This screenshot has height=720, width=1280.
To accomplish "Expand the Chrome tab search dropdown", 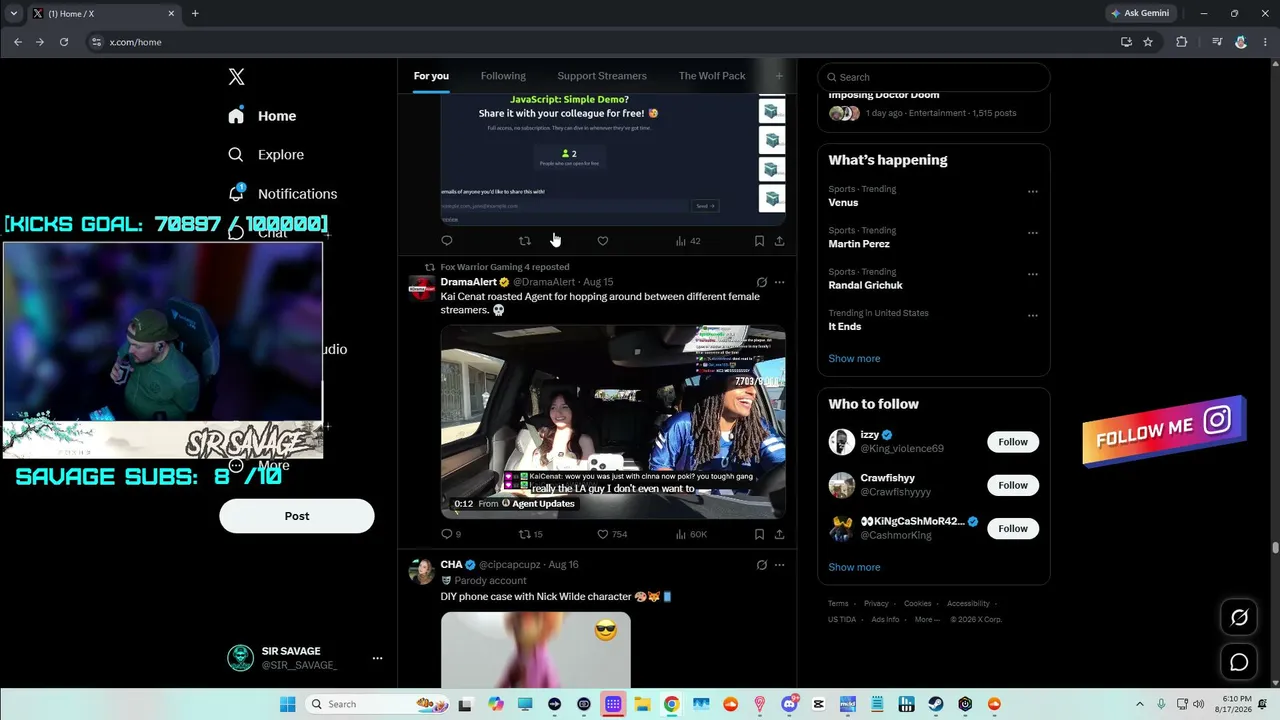I will [x=14, y=14].
